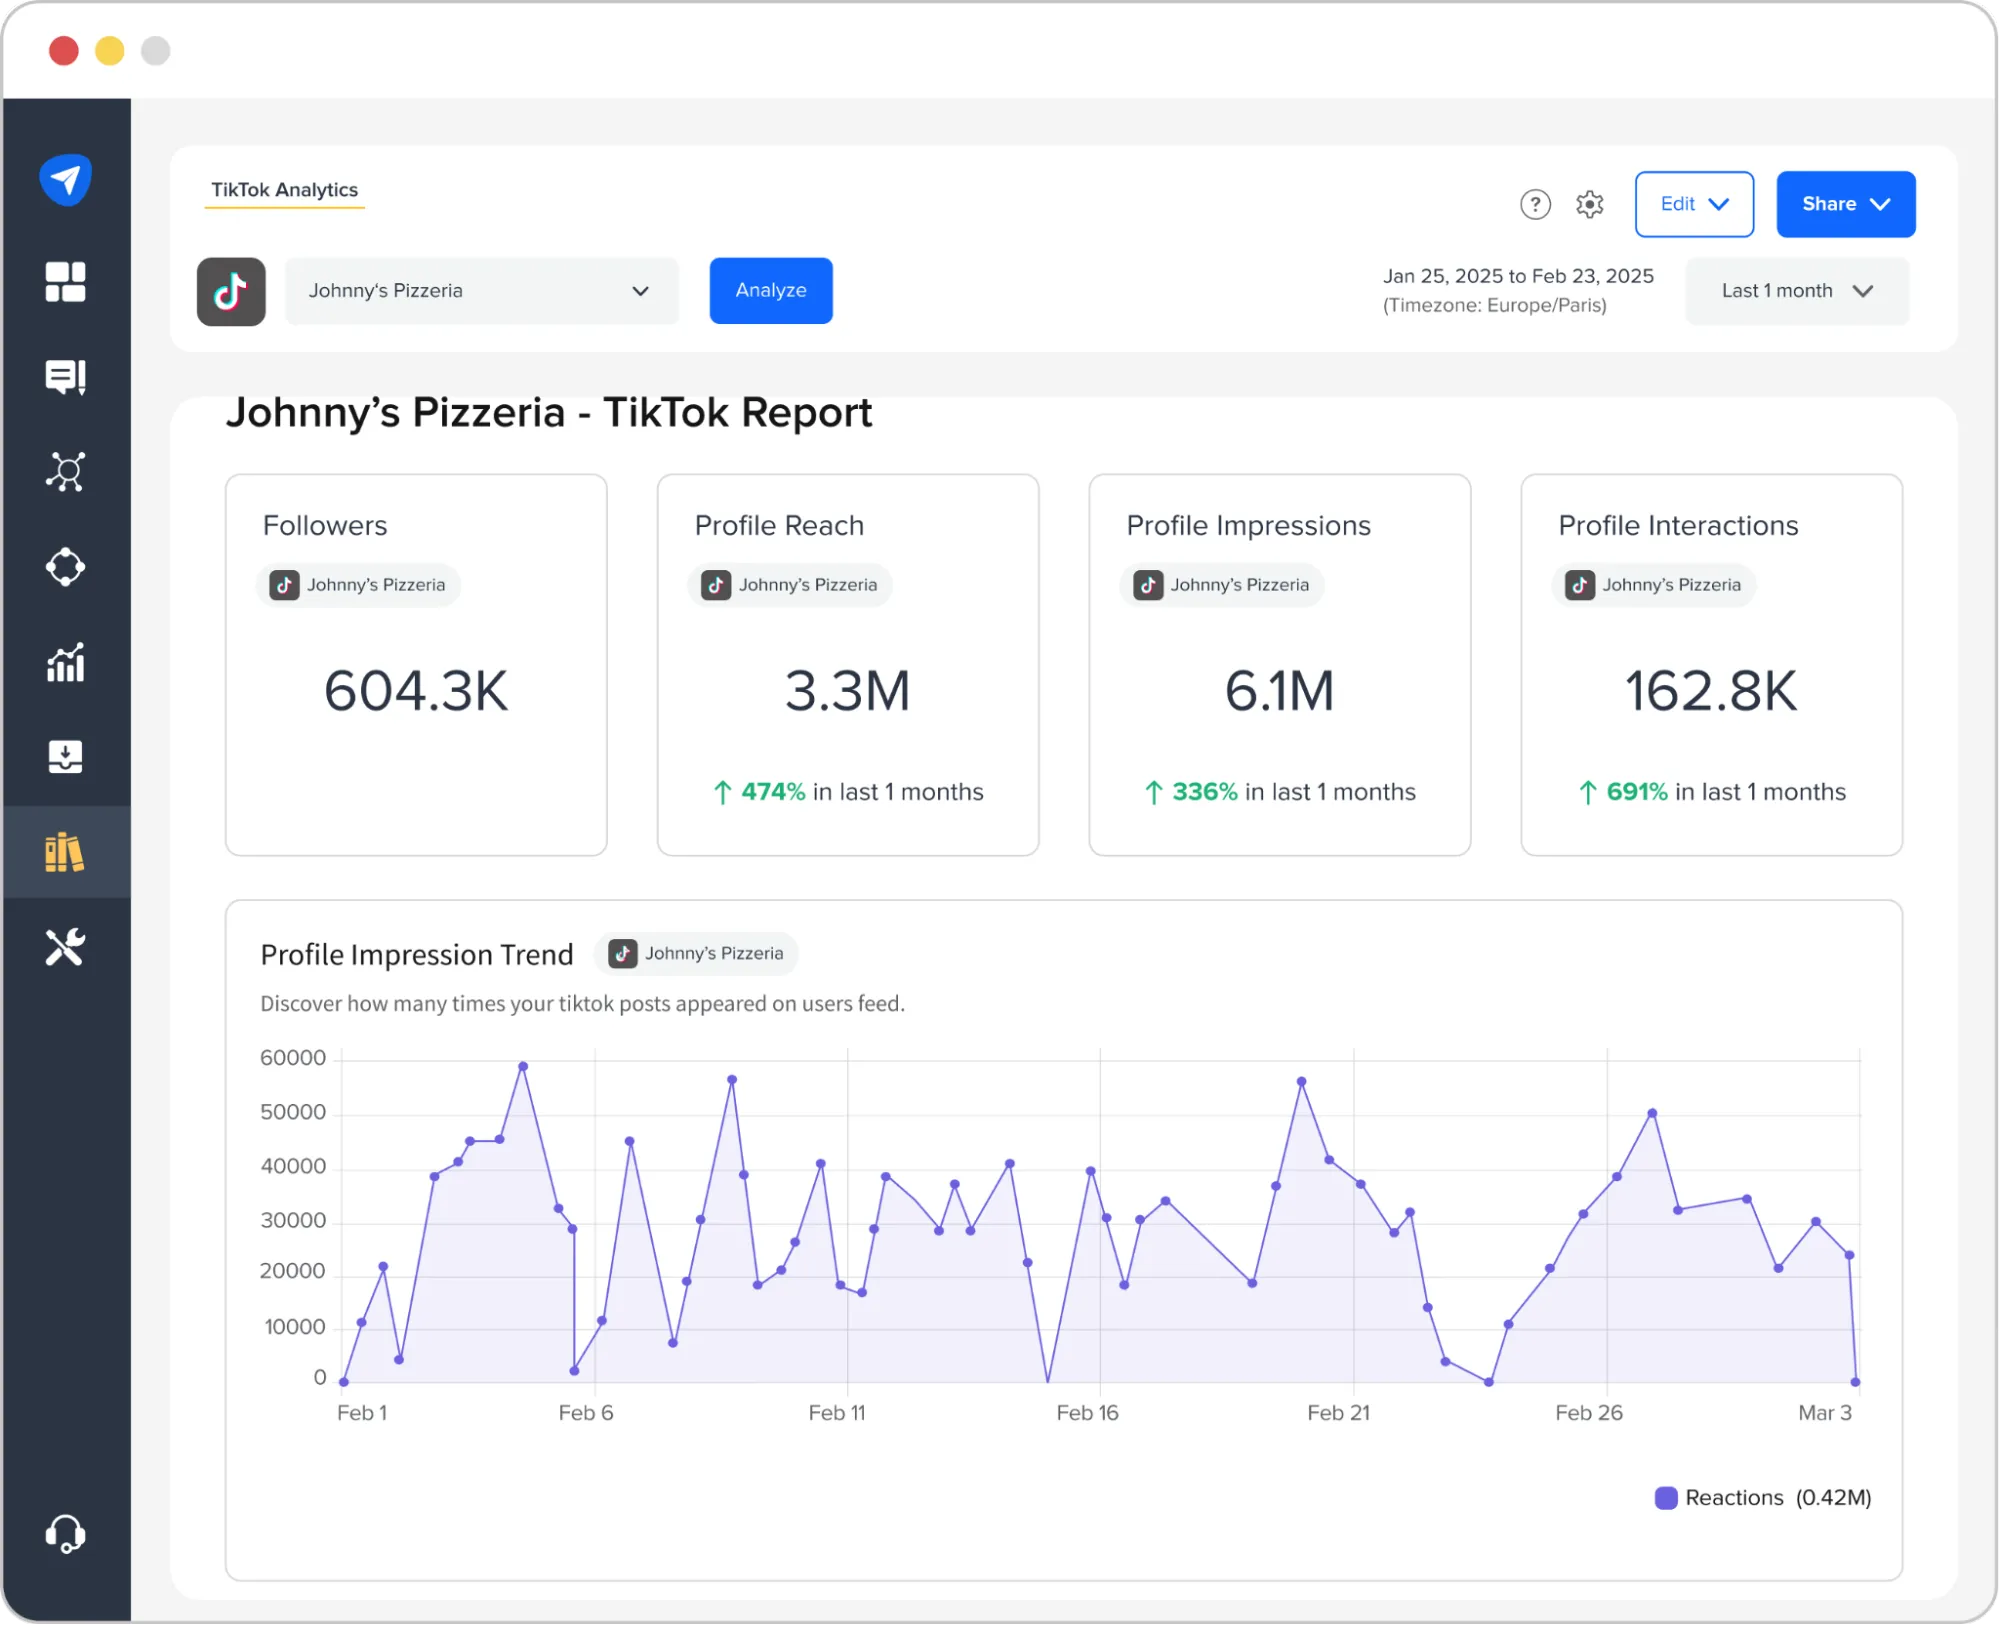Open the analytics bar chart icon in sidebar
The image size is (1999, 1625).
pos(66,662)
